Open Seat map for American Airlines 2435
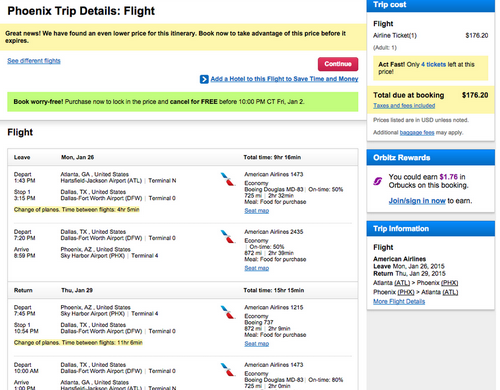This screenshot has height=390, width=500. 257,268
